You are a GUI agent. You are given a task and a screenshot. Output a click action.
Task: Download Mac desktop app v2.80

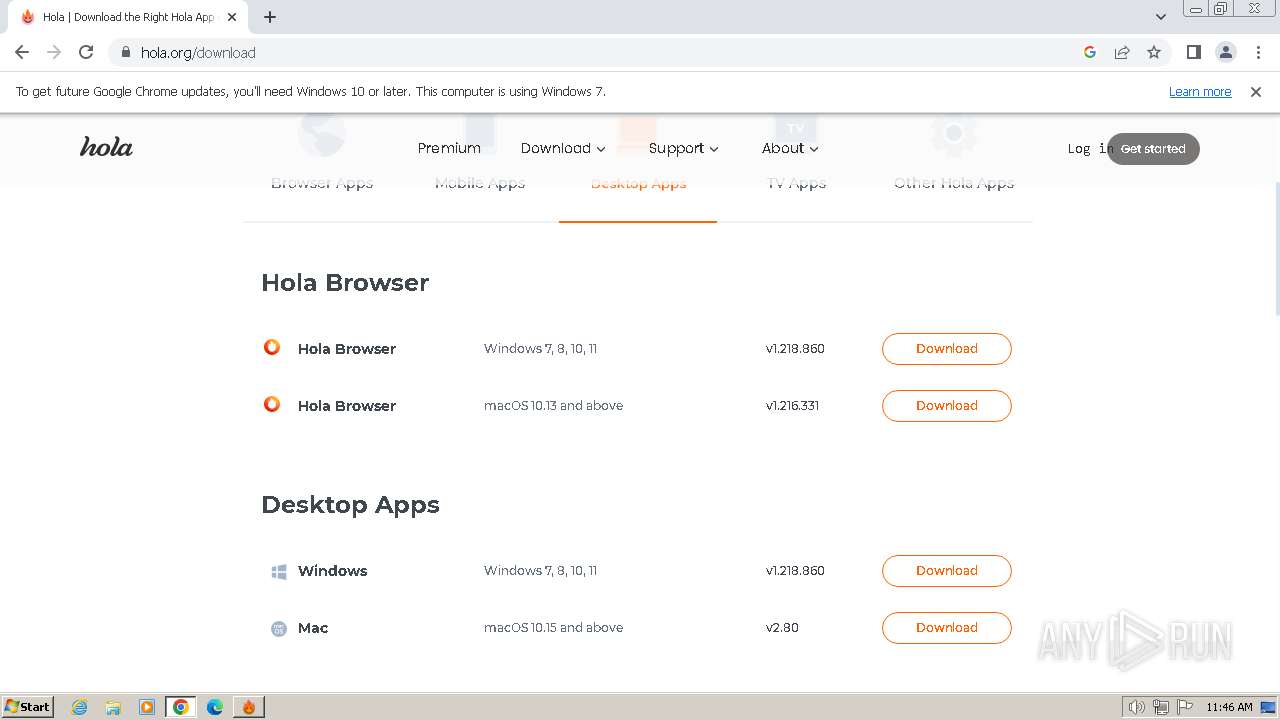click(946, 627)
